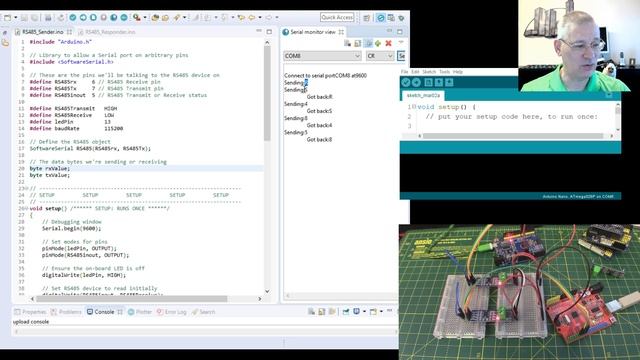
Task: Select the Console tab in bottom panel
Action: pos(104,312)
